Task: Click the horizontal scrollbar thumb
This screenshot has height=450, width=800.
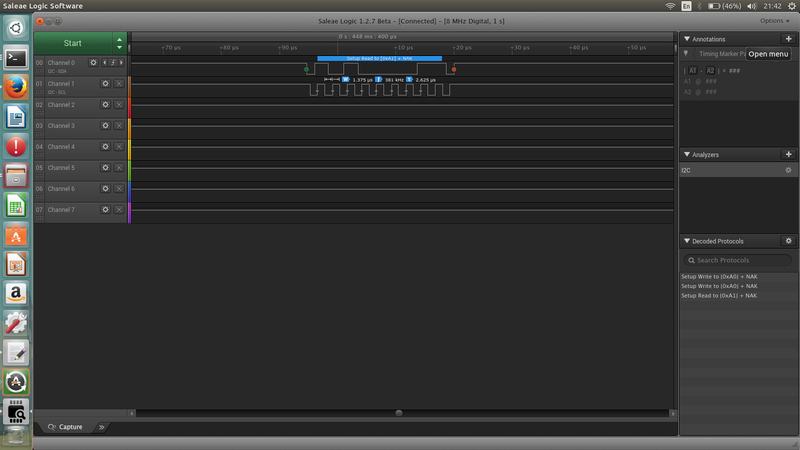Action: click(x=399, y=413)
